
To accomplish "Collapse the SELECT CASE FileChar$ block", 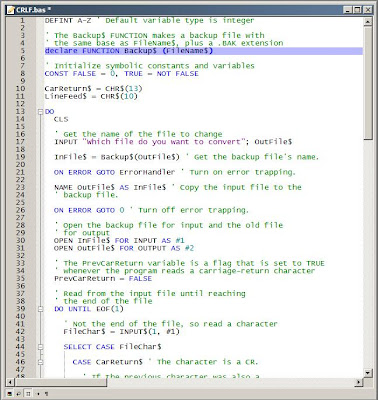I will 40,347.
